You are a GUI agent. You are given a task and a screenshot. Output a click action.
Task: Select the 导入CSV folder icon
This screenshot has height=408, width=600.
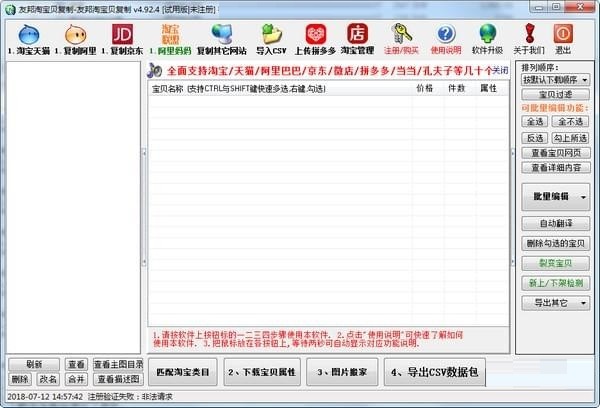(x=271, y=39)
